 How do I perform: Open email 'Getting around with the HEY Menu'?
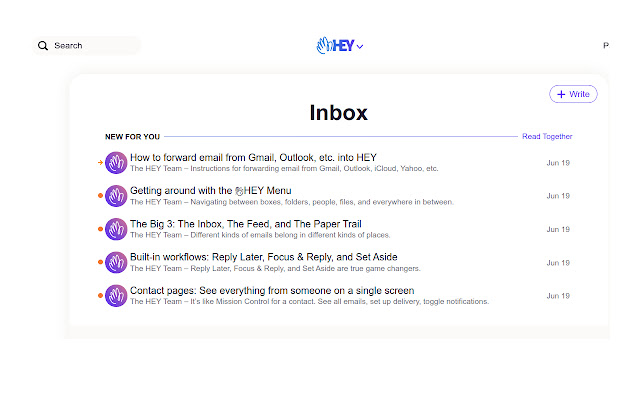211,191
